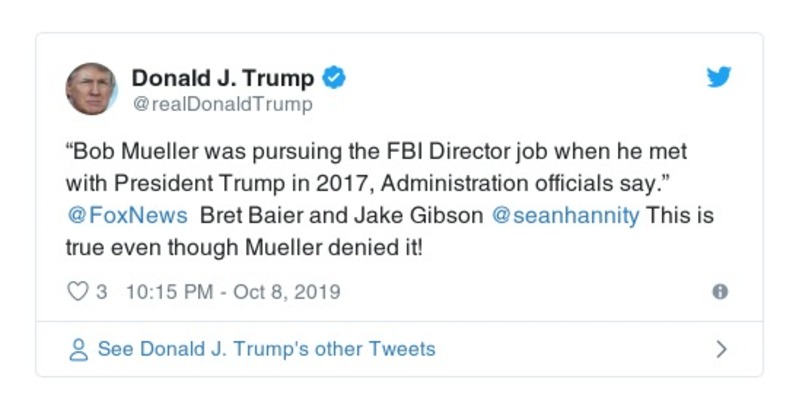Image resolution: width=799 pixels, height=414 pixels.
Task: Click the blue verified badge
Action: [x=337, y=78]
